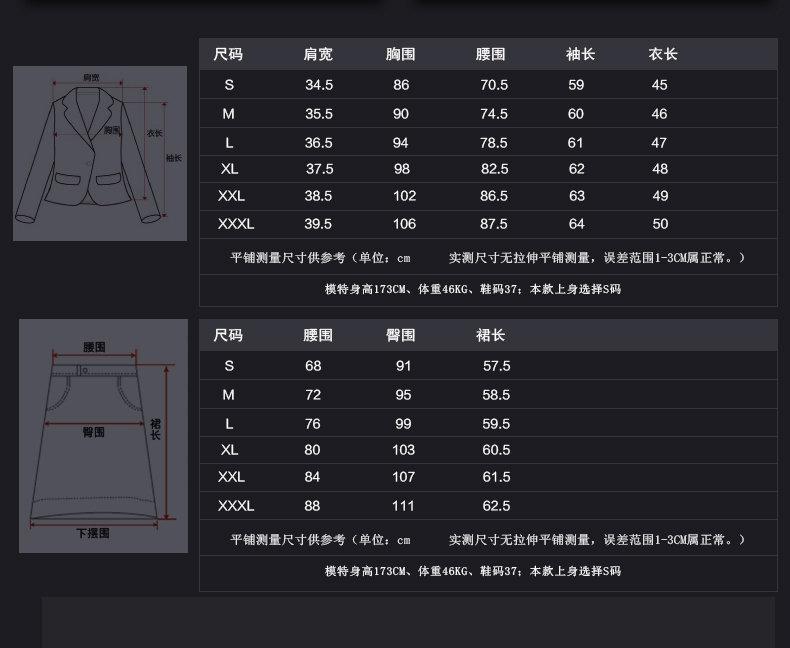Click chest value 102
Screen dimensions: 790x648
click(405, 196)
